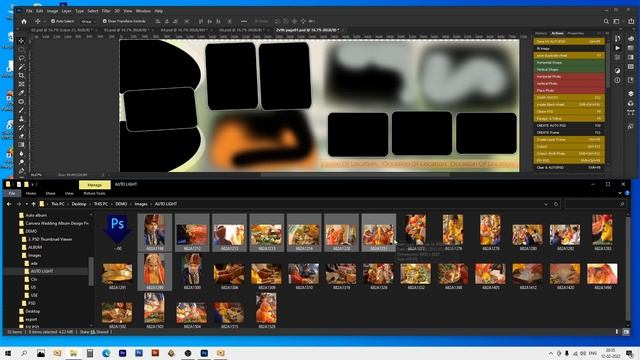This screenshot has height=360, width=640.
Task: Expand the Explorer address bar history dropdown
Action: click(x=546, y=204)
